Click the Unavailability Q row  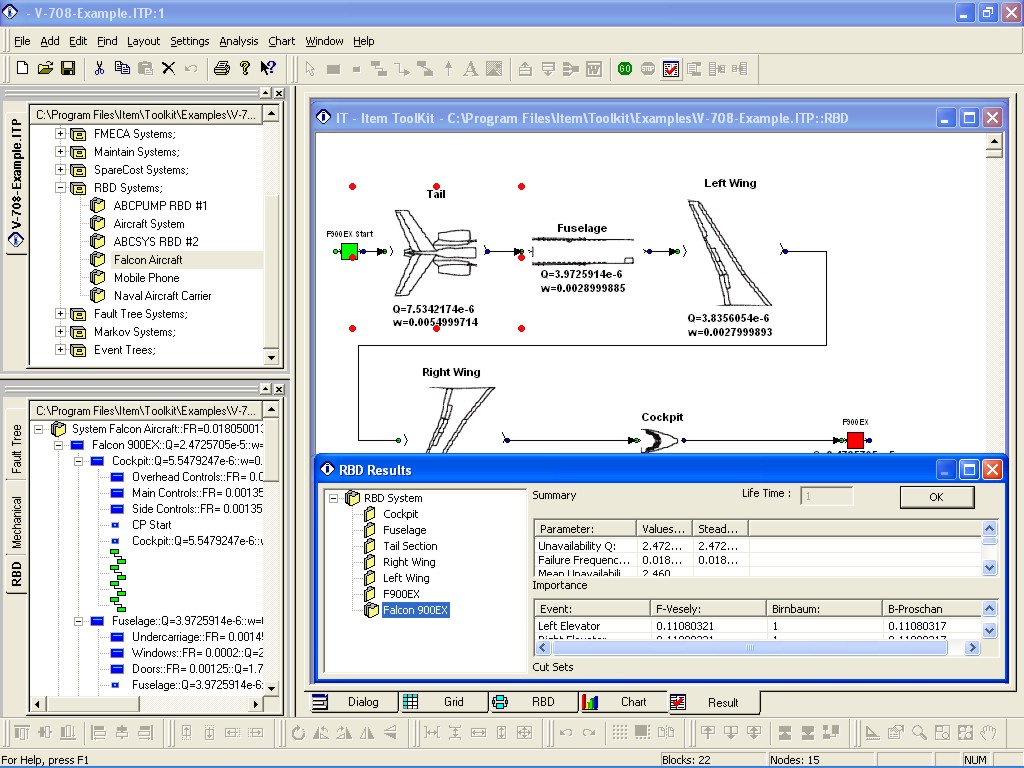tap(758, 546)
